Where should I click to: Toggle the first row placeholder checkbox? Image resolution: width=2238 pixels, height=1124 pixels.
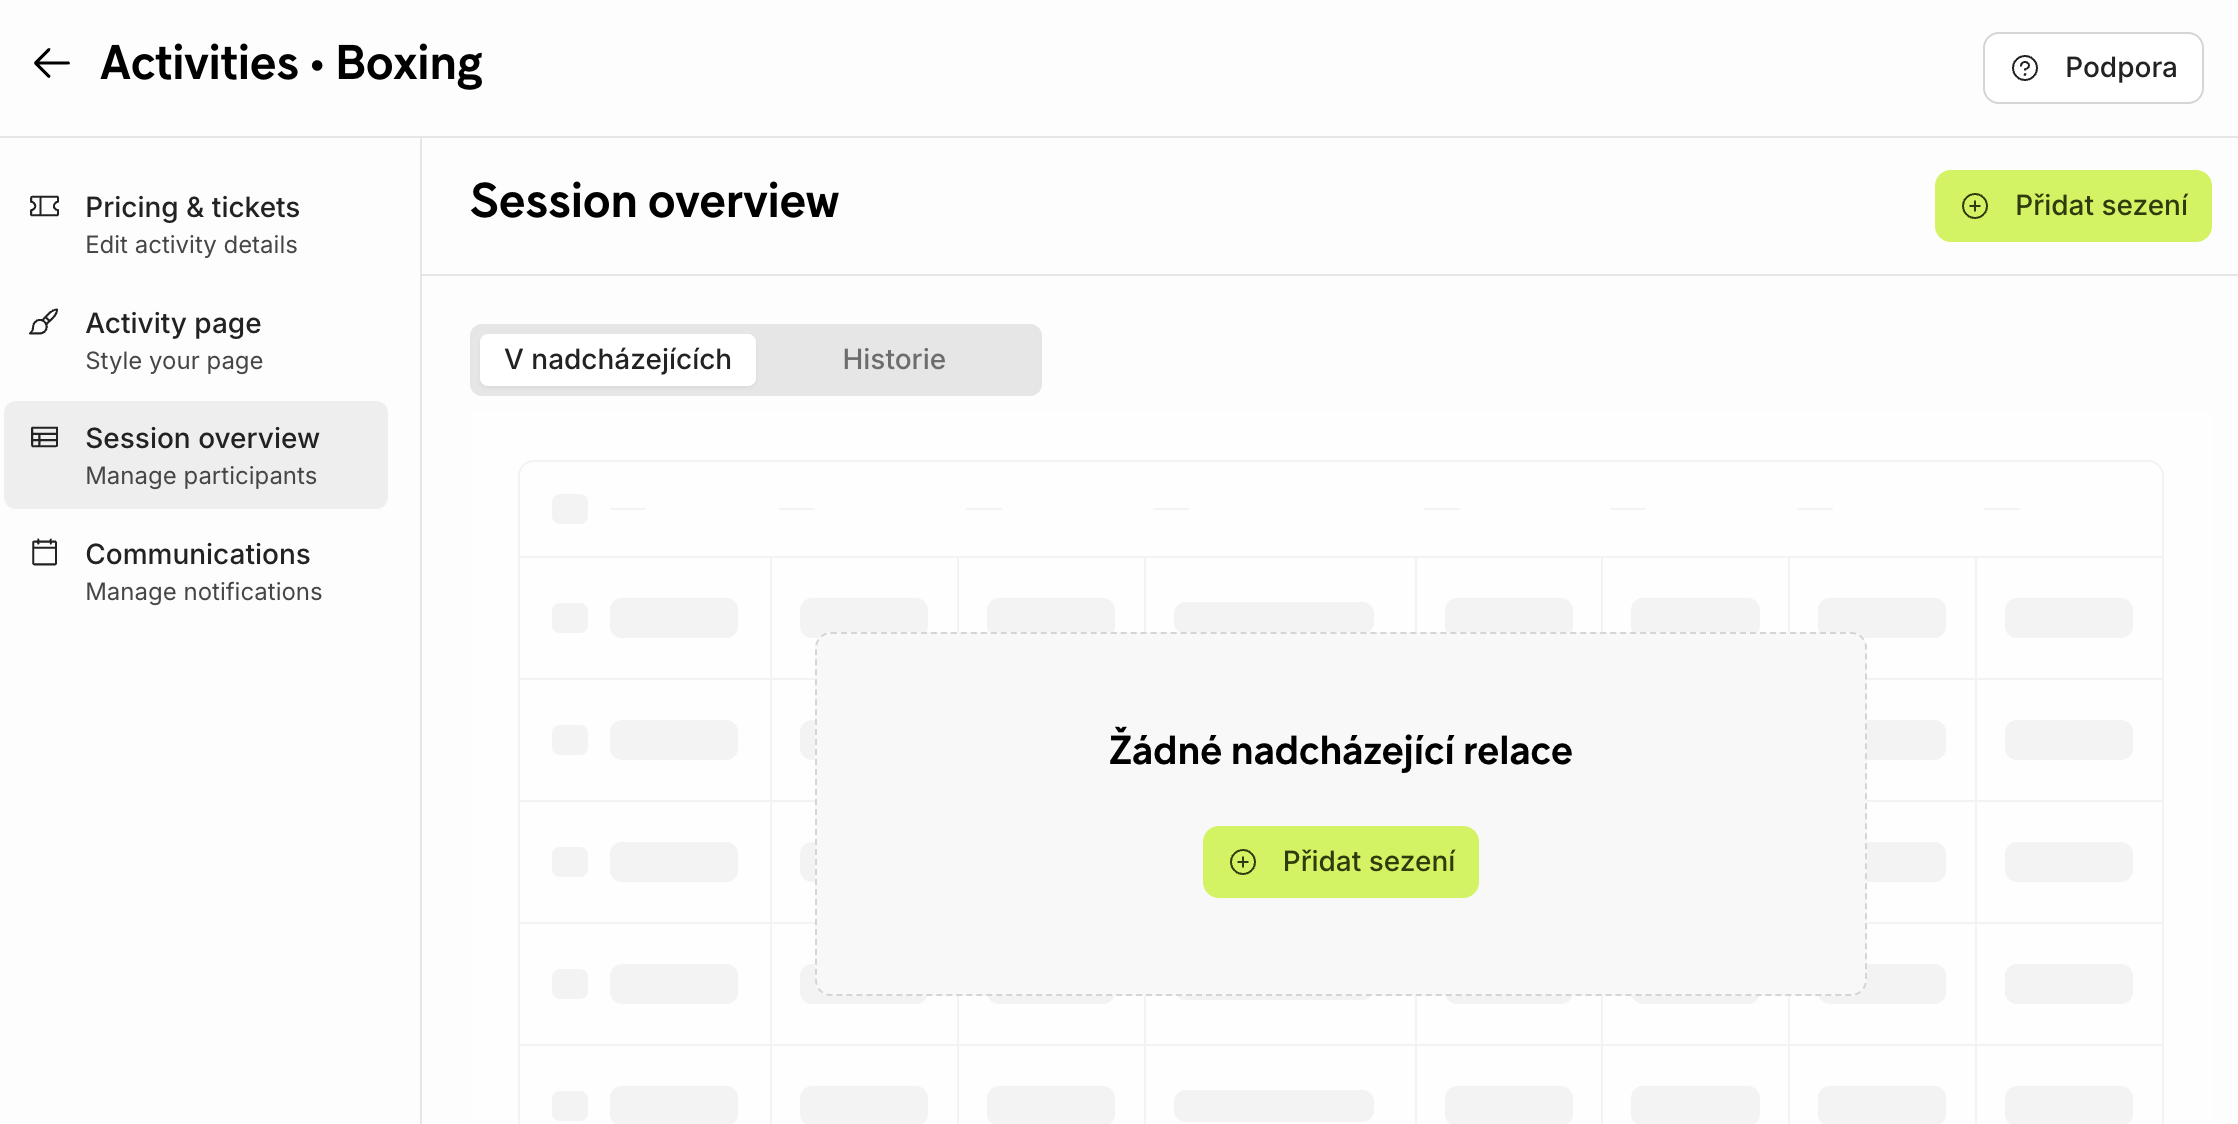[x=570, y=618]
